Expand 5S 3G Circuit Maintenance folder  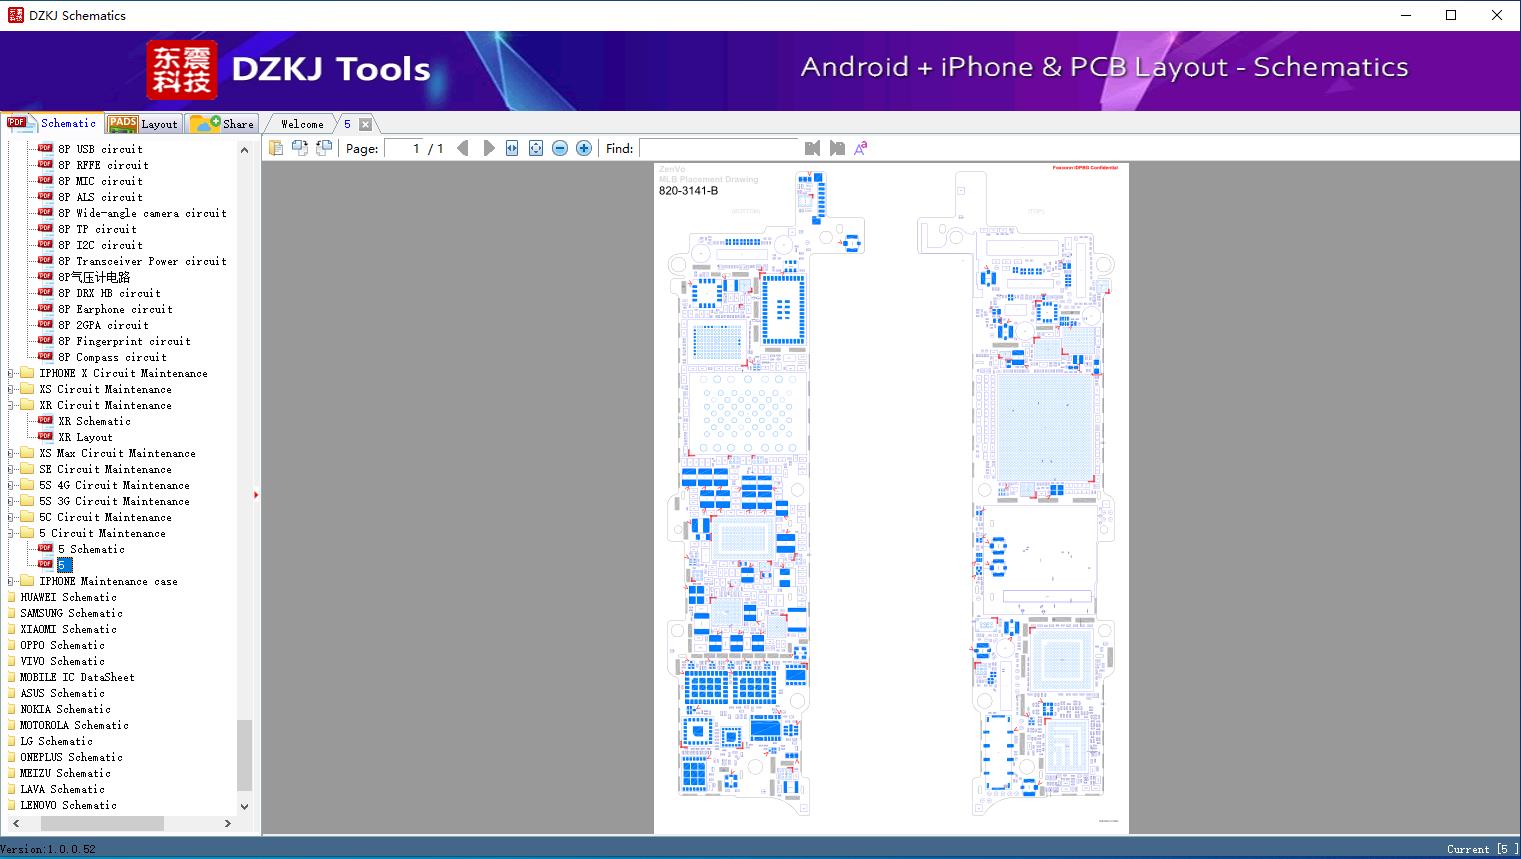pos(11,501)
